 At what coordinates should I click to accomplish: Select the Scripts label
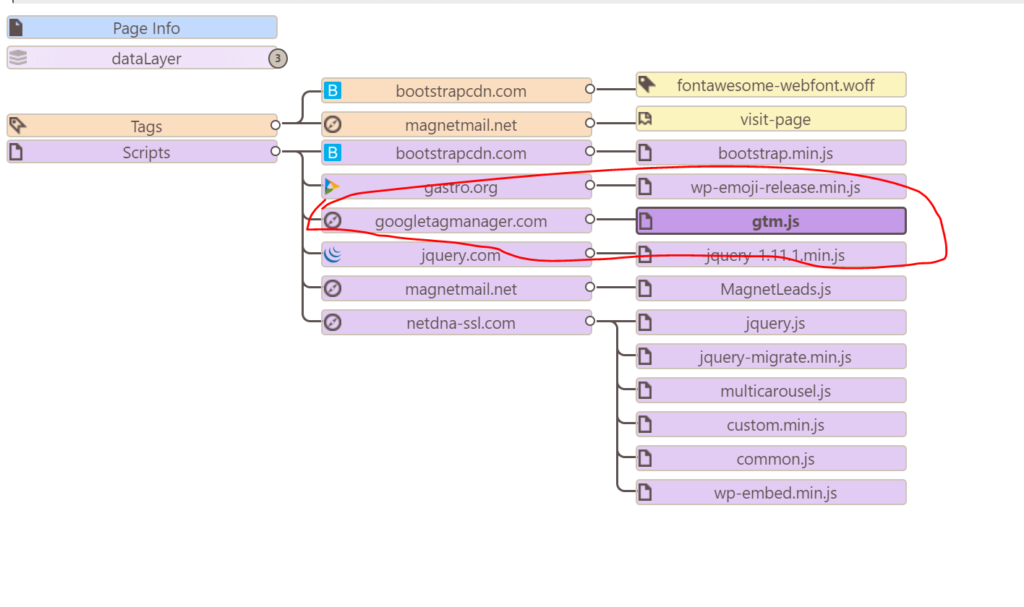(x=146, y=152)
